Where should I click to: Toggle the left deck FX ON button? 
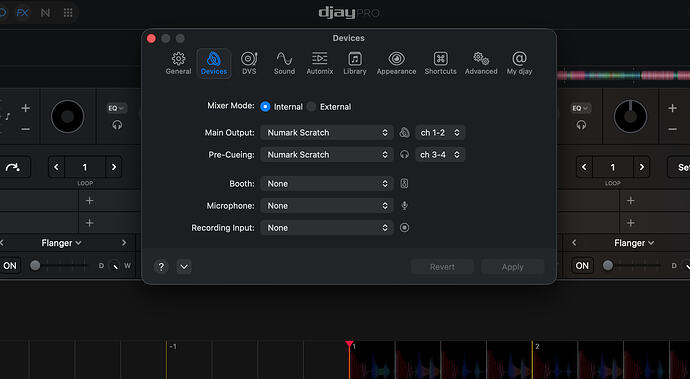pos(10,265)
